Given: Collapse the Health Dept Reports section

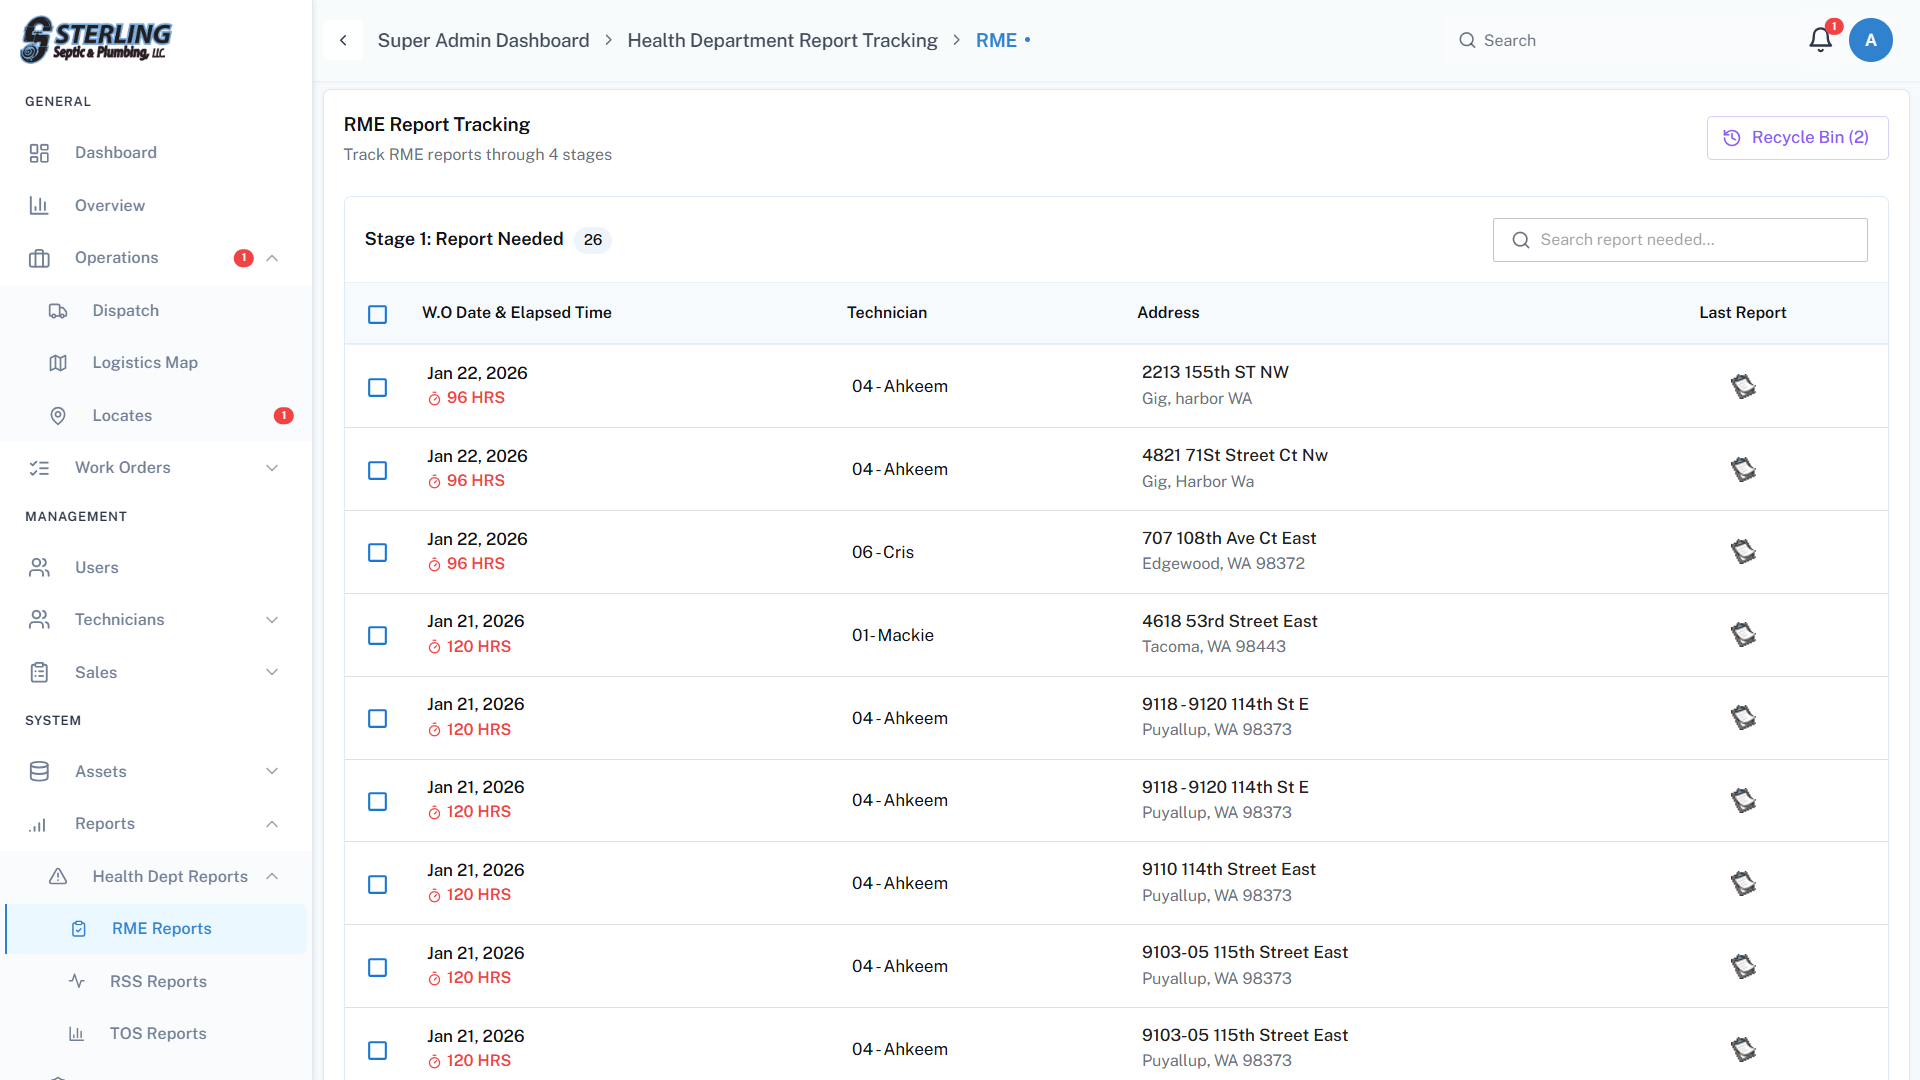Looking at the screenshot, I should pos(272,876).
